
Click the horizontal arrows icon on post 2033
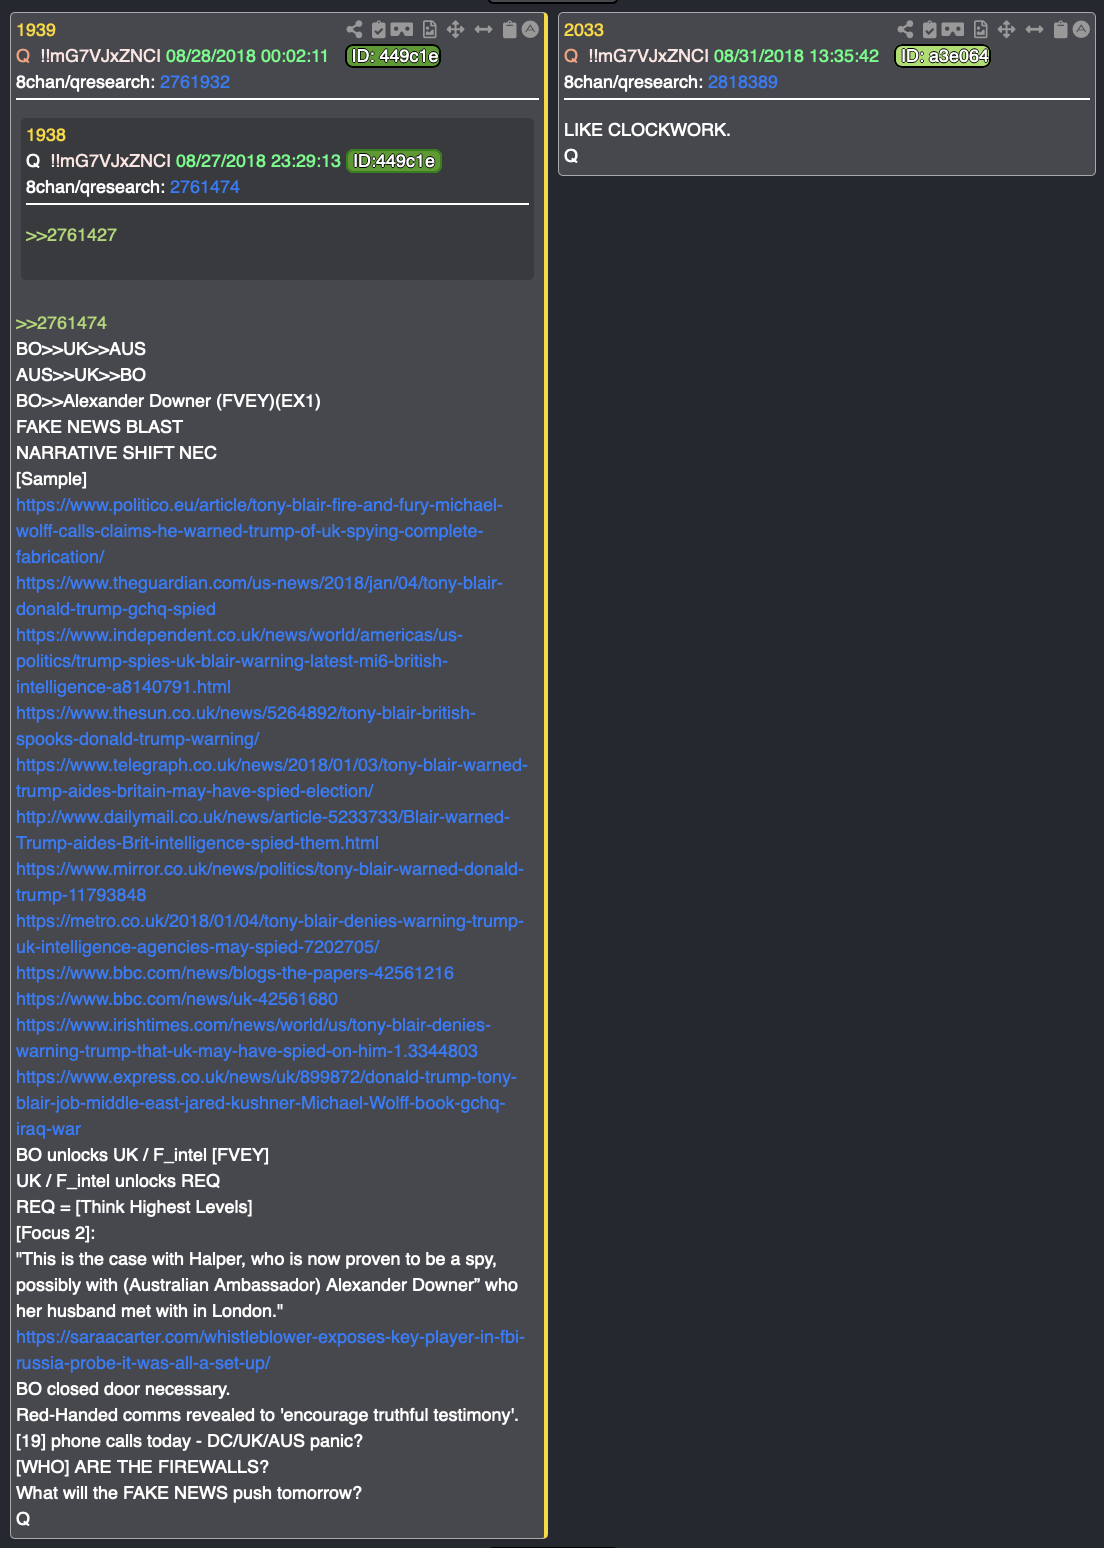1034,30
